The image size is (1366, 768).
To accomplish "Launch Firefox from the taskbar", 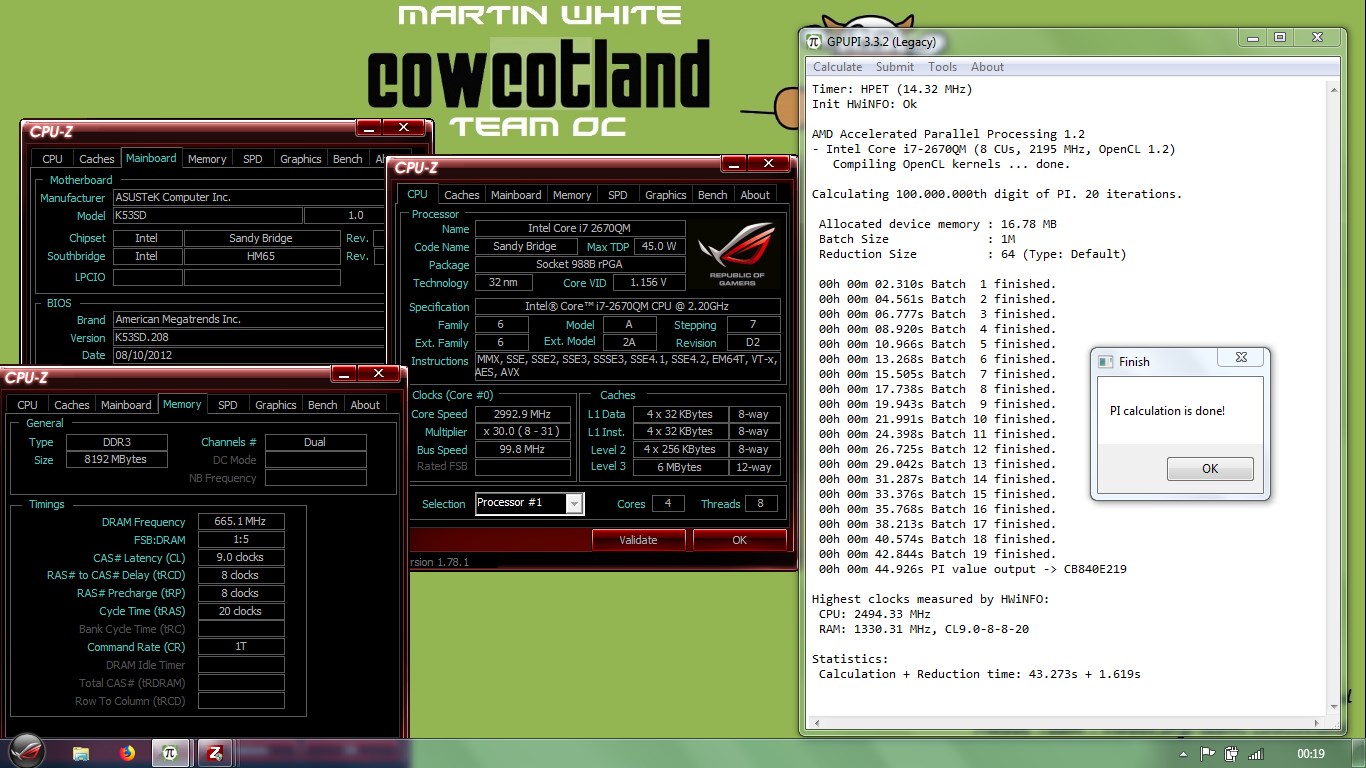I will tap(127, 753).
